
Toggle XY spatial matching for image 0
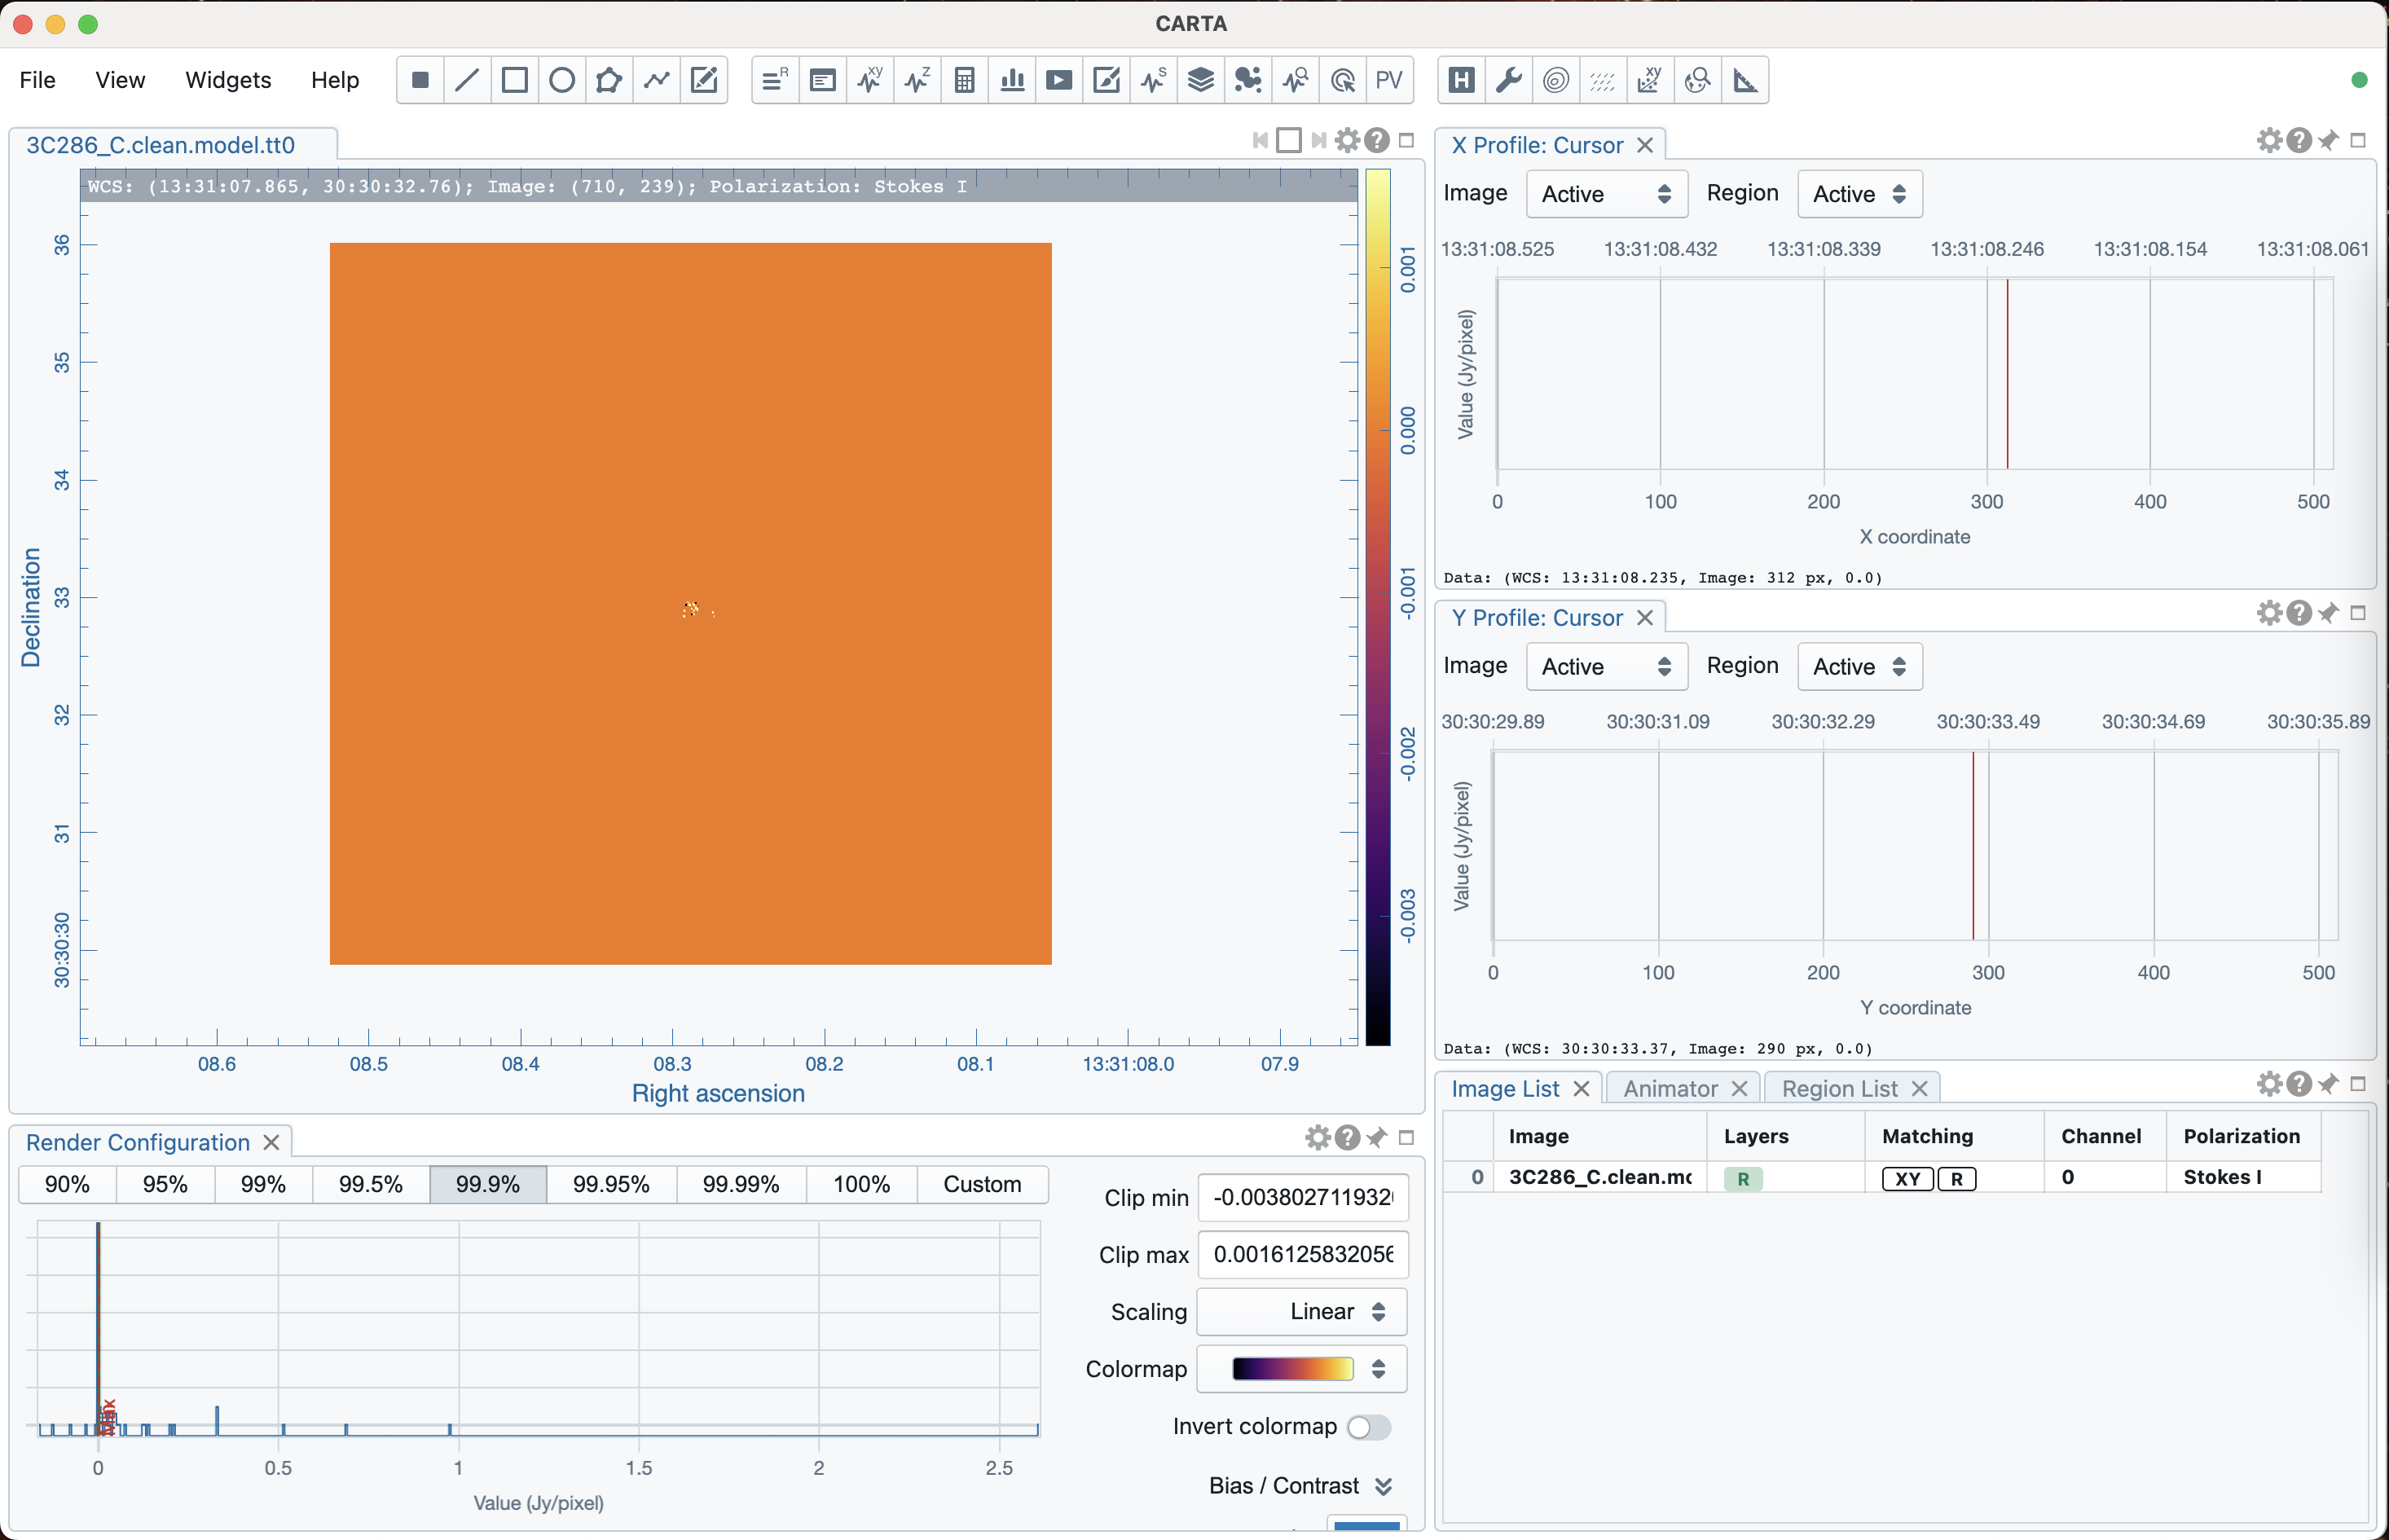(1908, 1179)
